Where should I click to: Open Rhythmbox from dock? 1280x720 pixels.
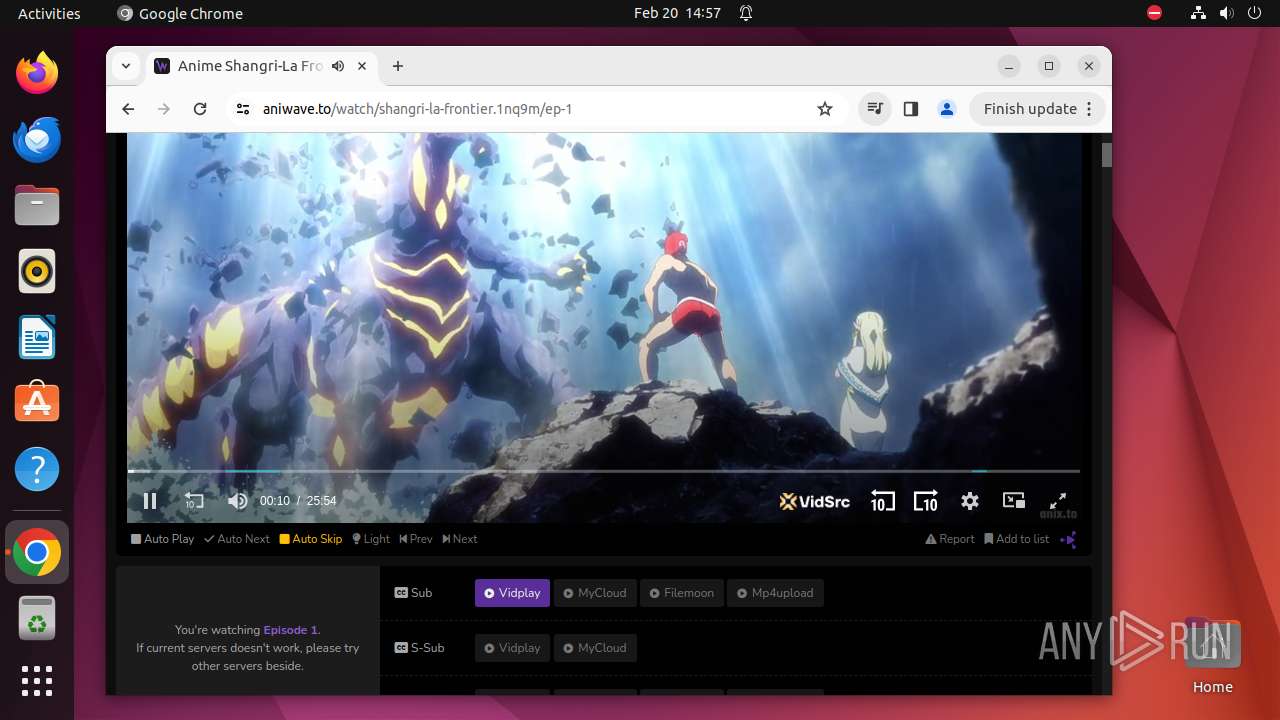37,271
